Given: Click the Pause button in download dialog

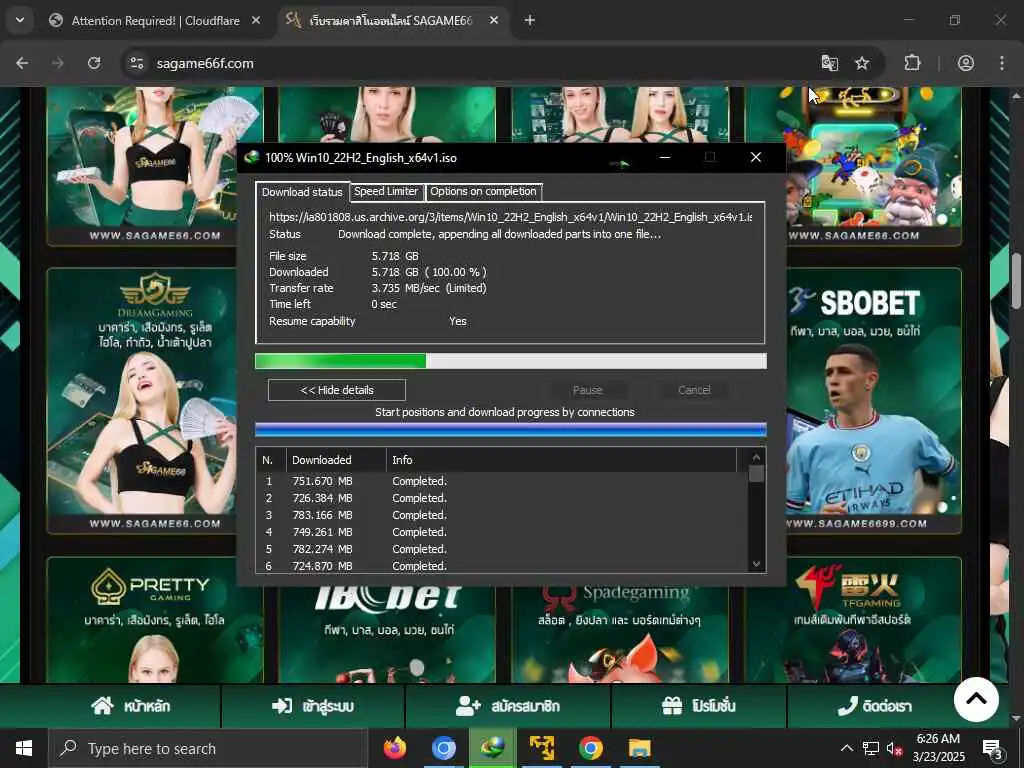Looking at the screenshot, I should click(x=587, y=390).
